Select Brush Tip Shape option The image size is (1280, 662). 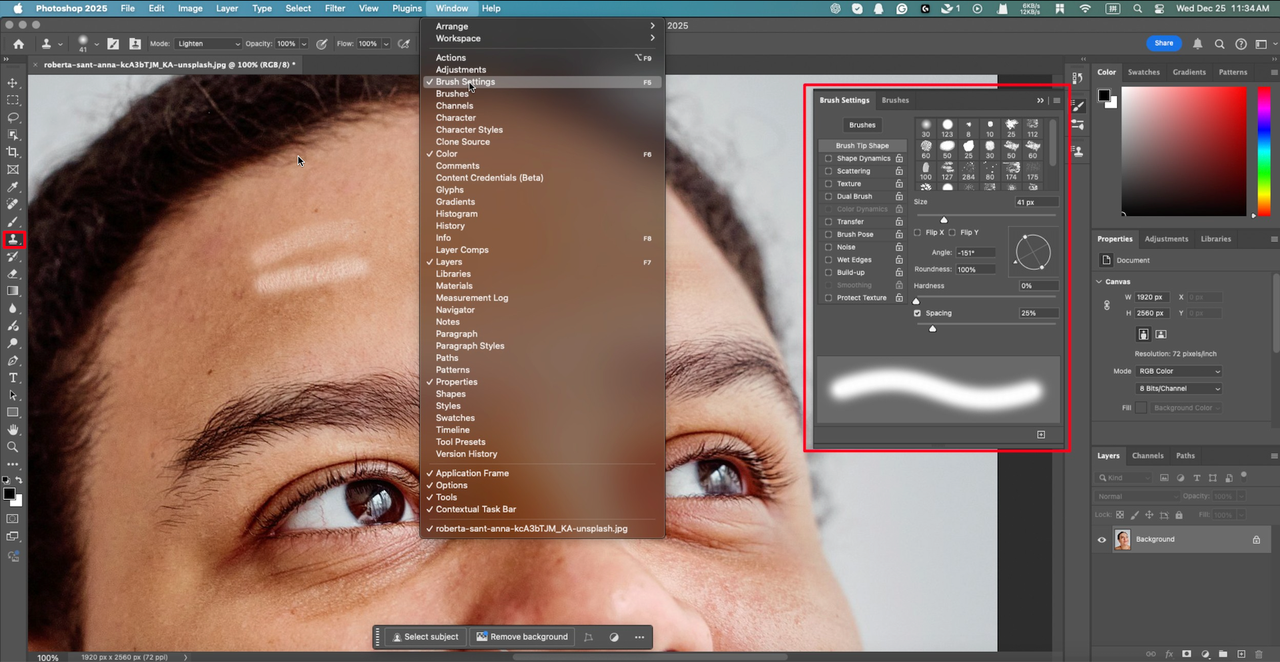(862, 146)
